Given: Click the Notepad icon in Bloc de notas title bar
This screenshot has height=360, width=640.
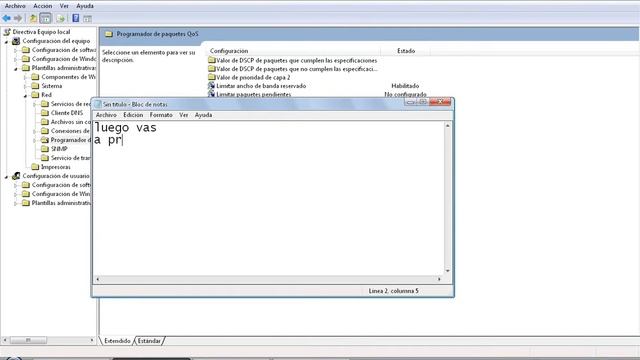Looking at the screenshot, I should (98, 104).
